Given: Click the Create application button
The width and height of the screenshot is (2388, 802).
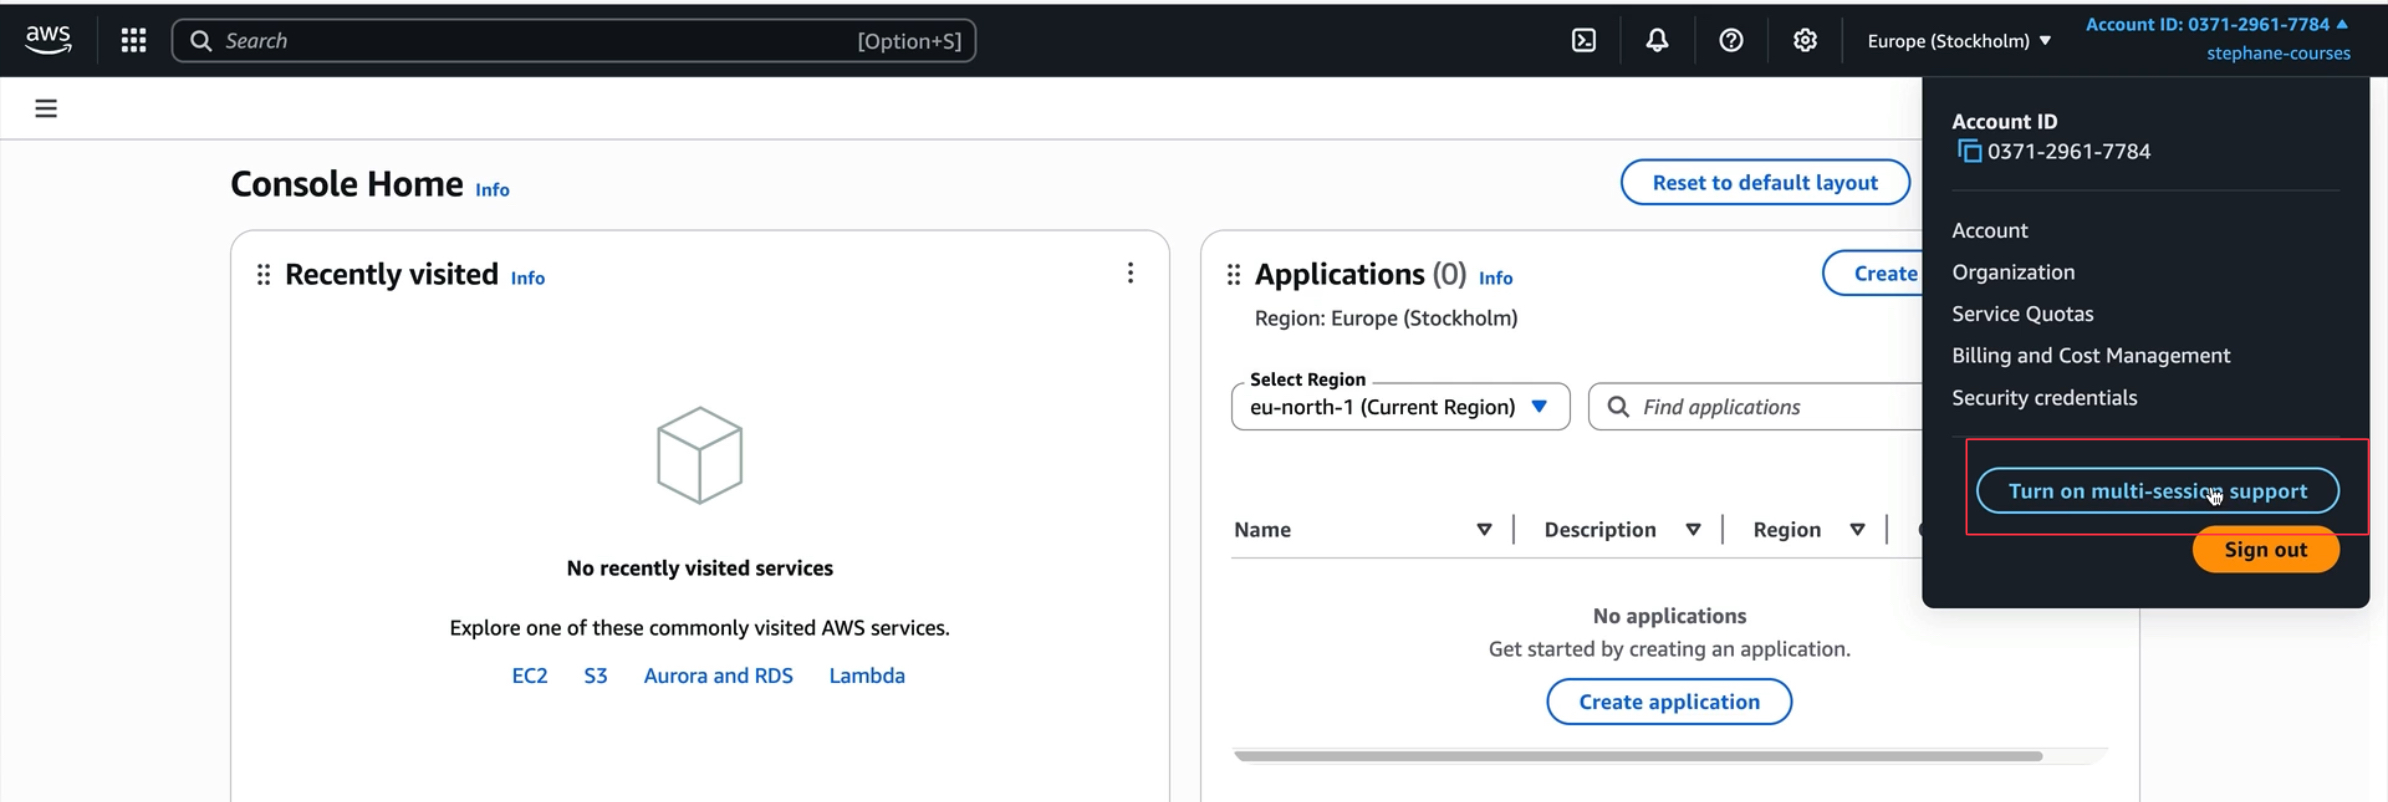Looking at the screenshot, I should [x=1669, y=702].
